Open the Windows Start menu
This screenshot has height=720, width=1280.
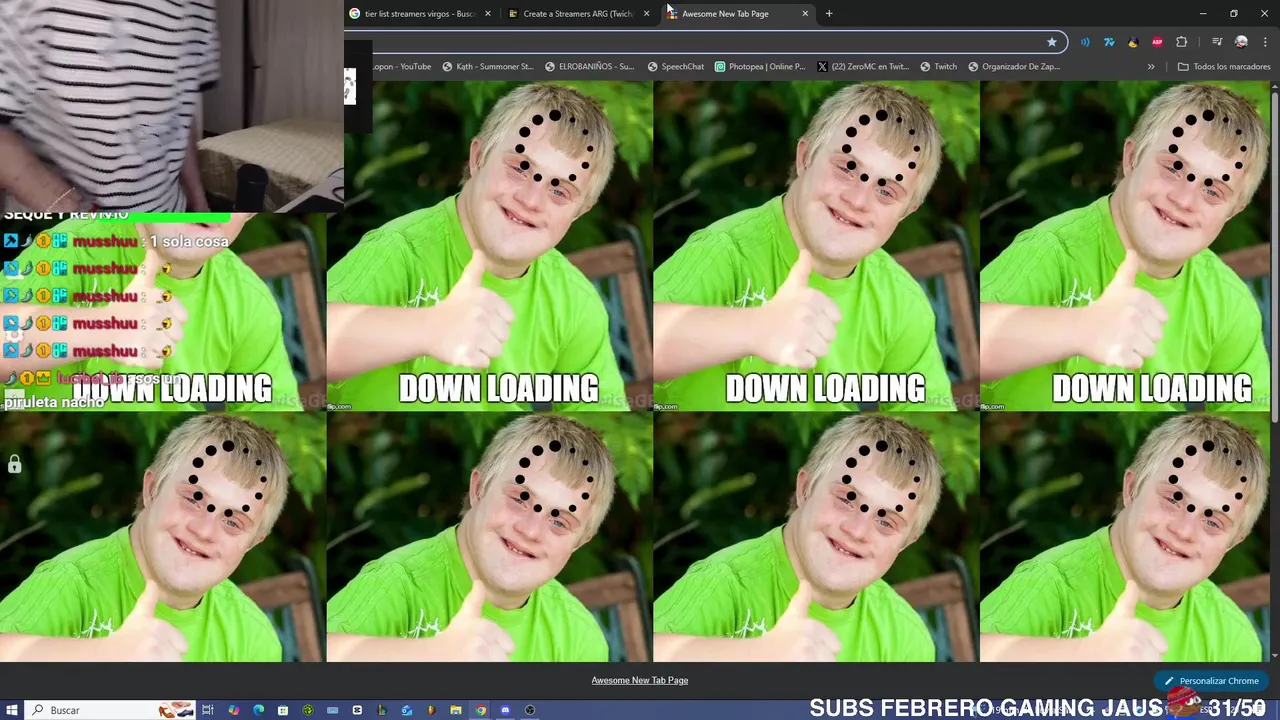click(x=12, y=710)
